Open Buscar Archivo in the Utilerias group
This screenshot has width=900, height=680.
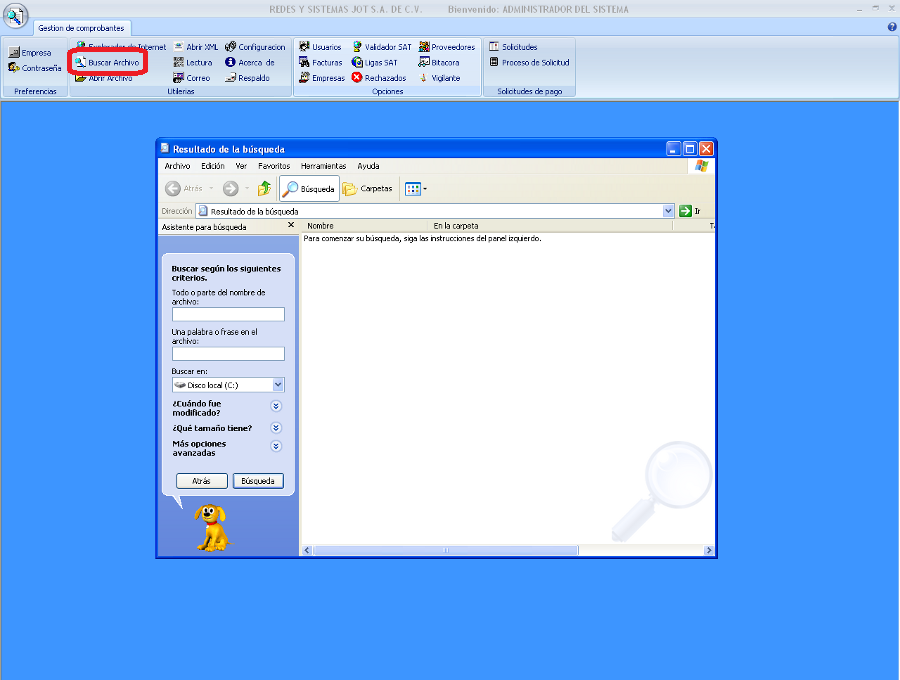[108, 62]
